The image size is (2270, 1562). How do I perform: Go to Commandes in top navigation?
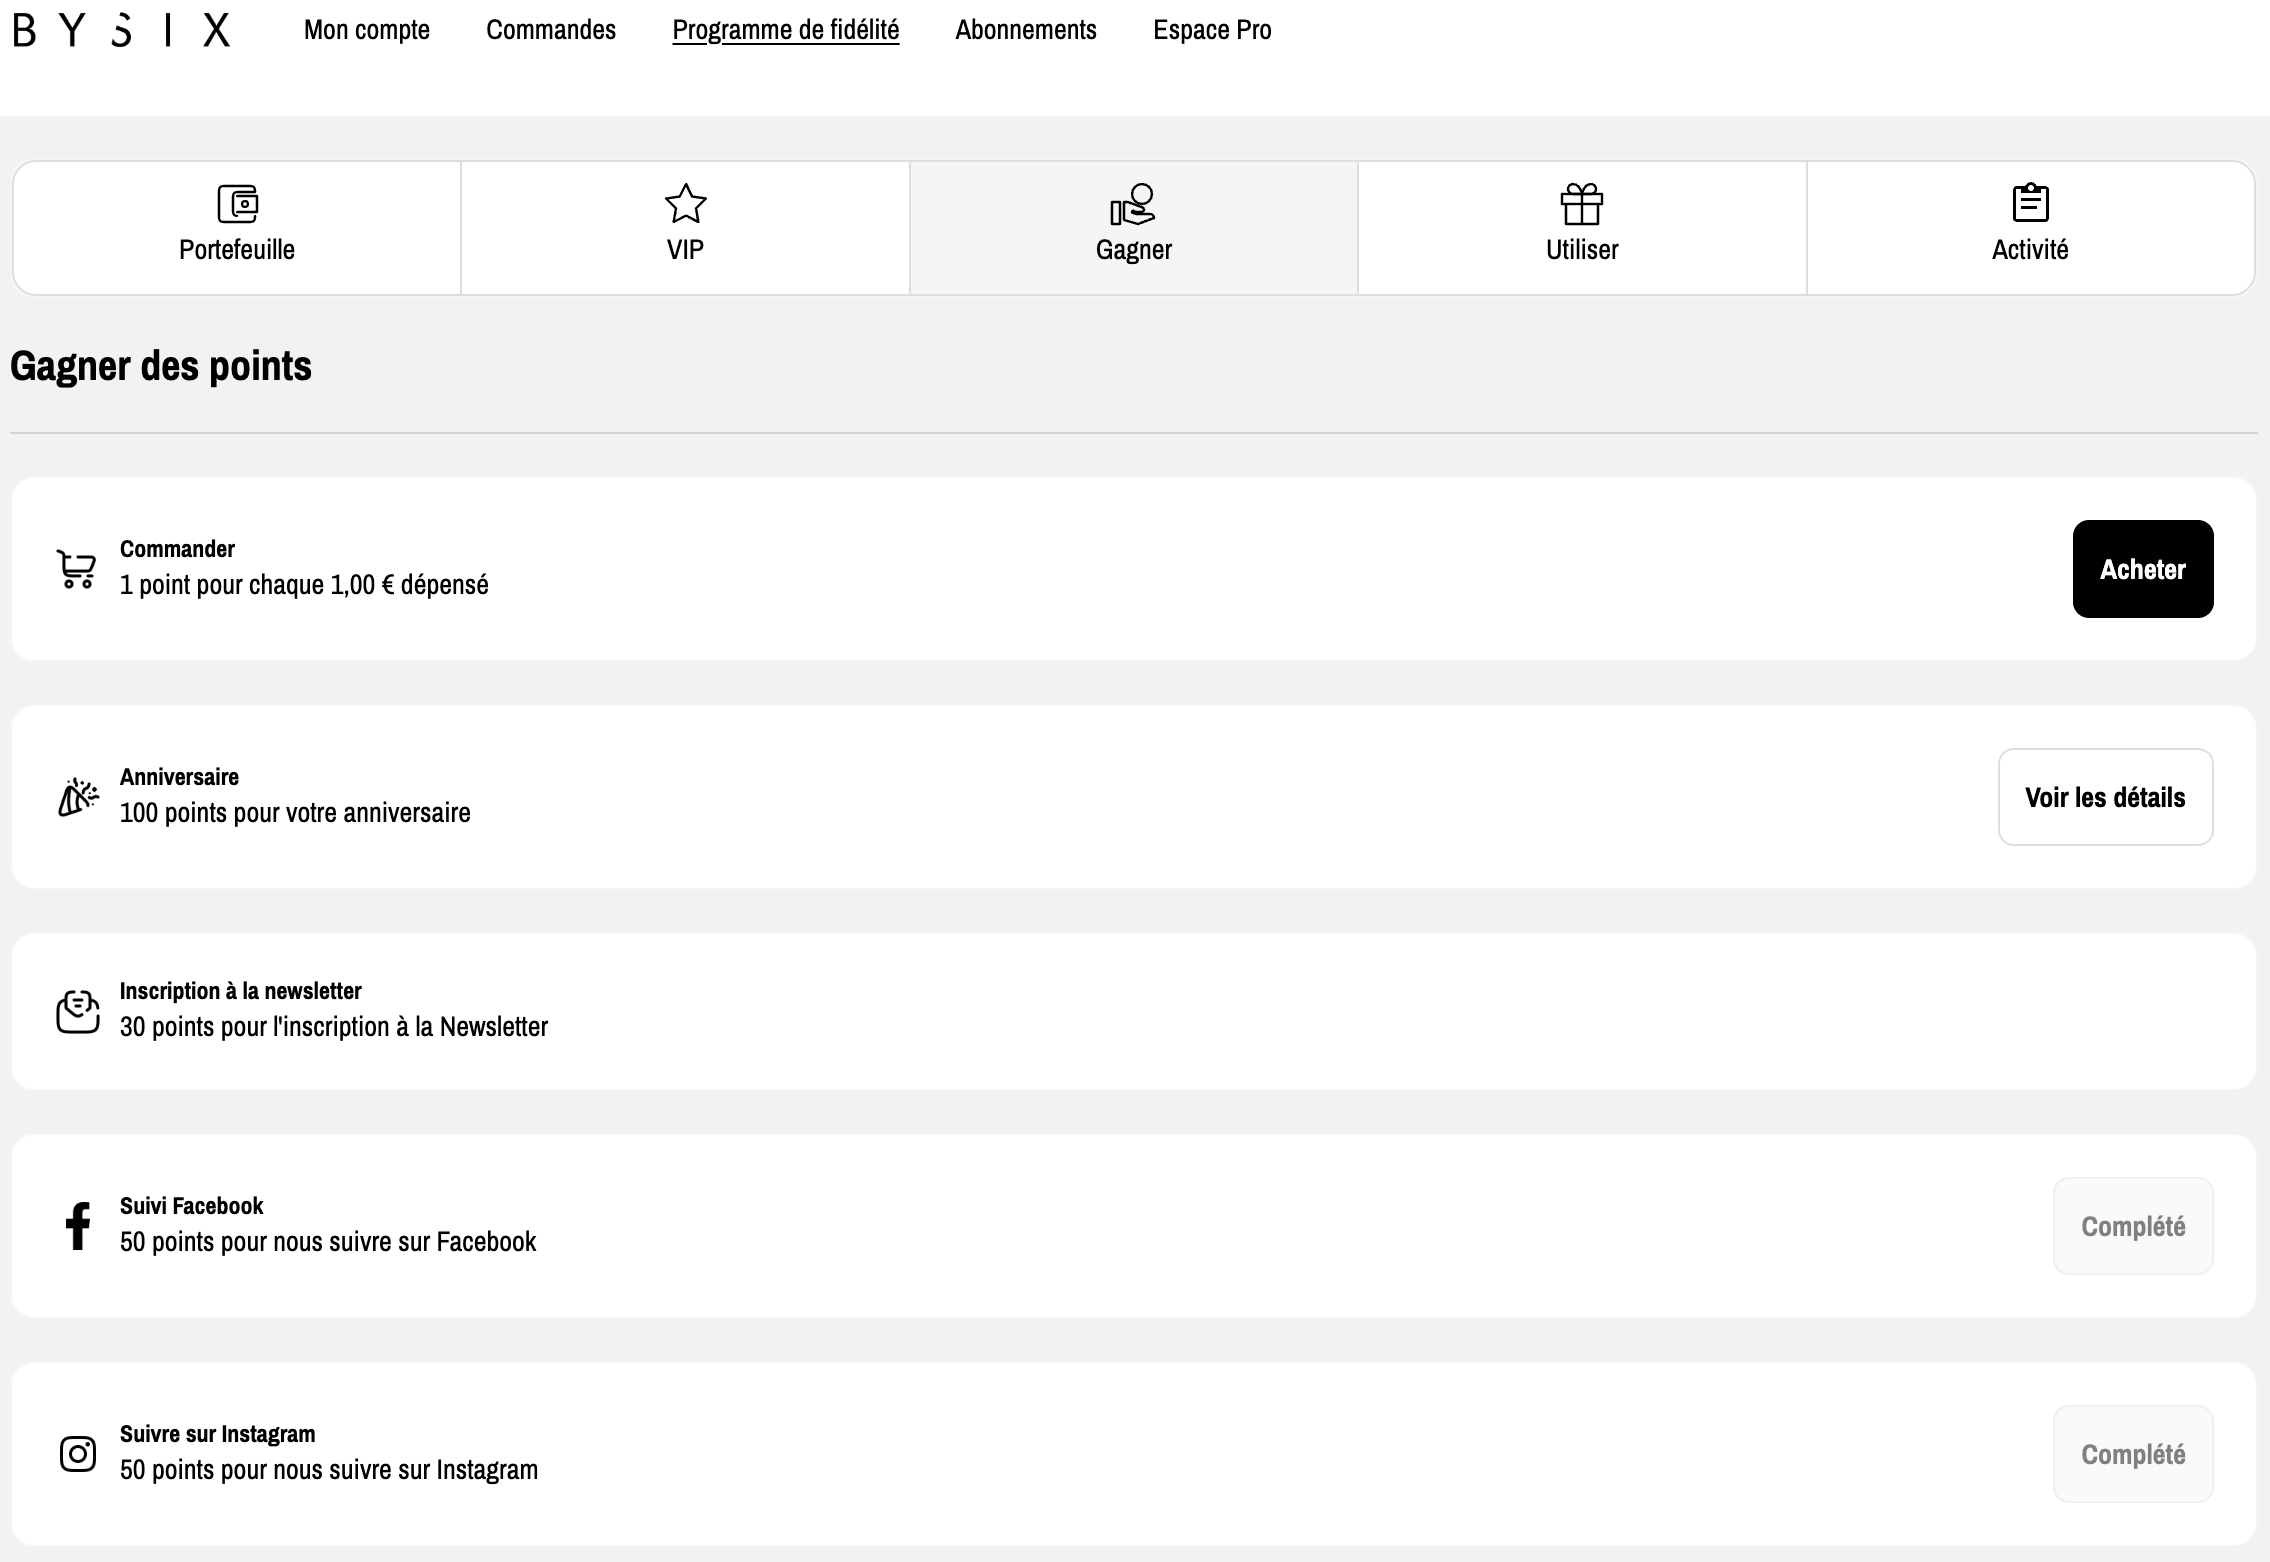point(550,30)
